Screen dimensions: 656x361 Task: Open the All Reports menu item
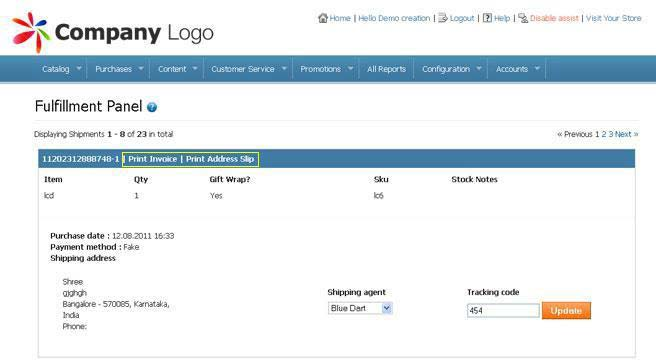pos(386,69)
